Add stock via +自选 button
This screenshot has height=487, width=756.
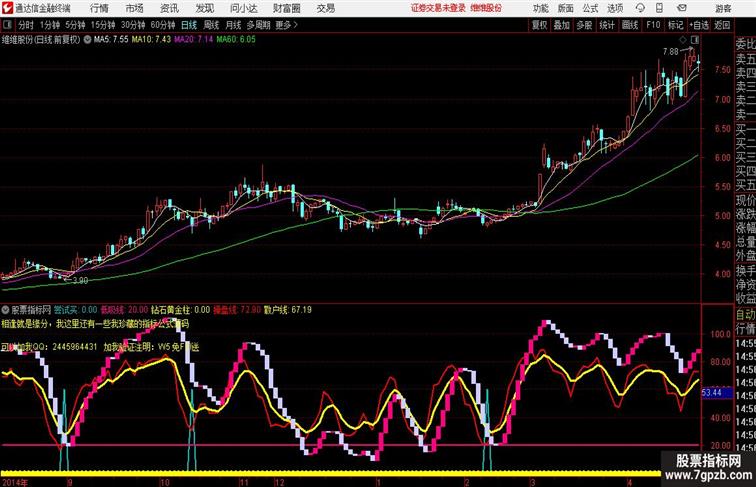699,25
